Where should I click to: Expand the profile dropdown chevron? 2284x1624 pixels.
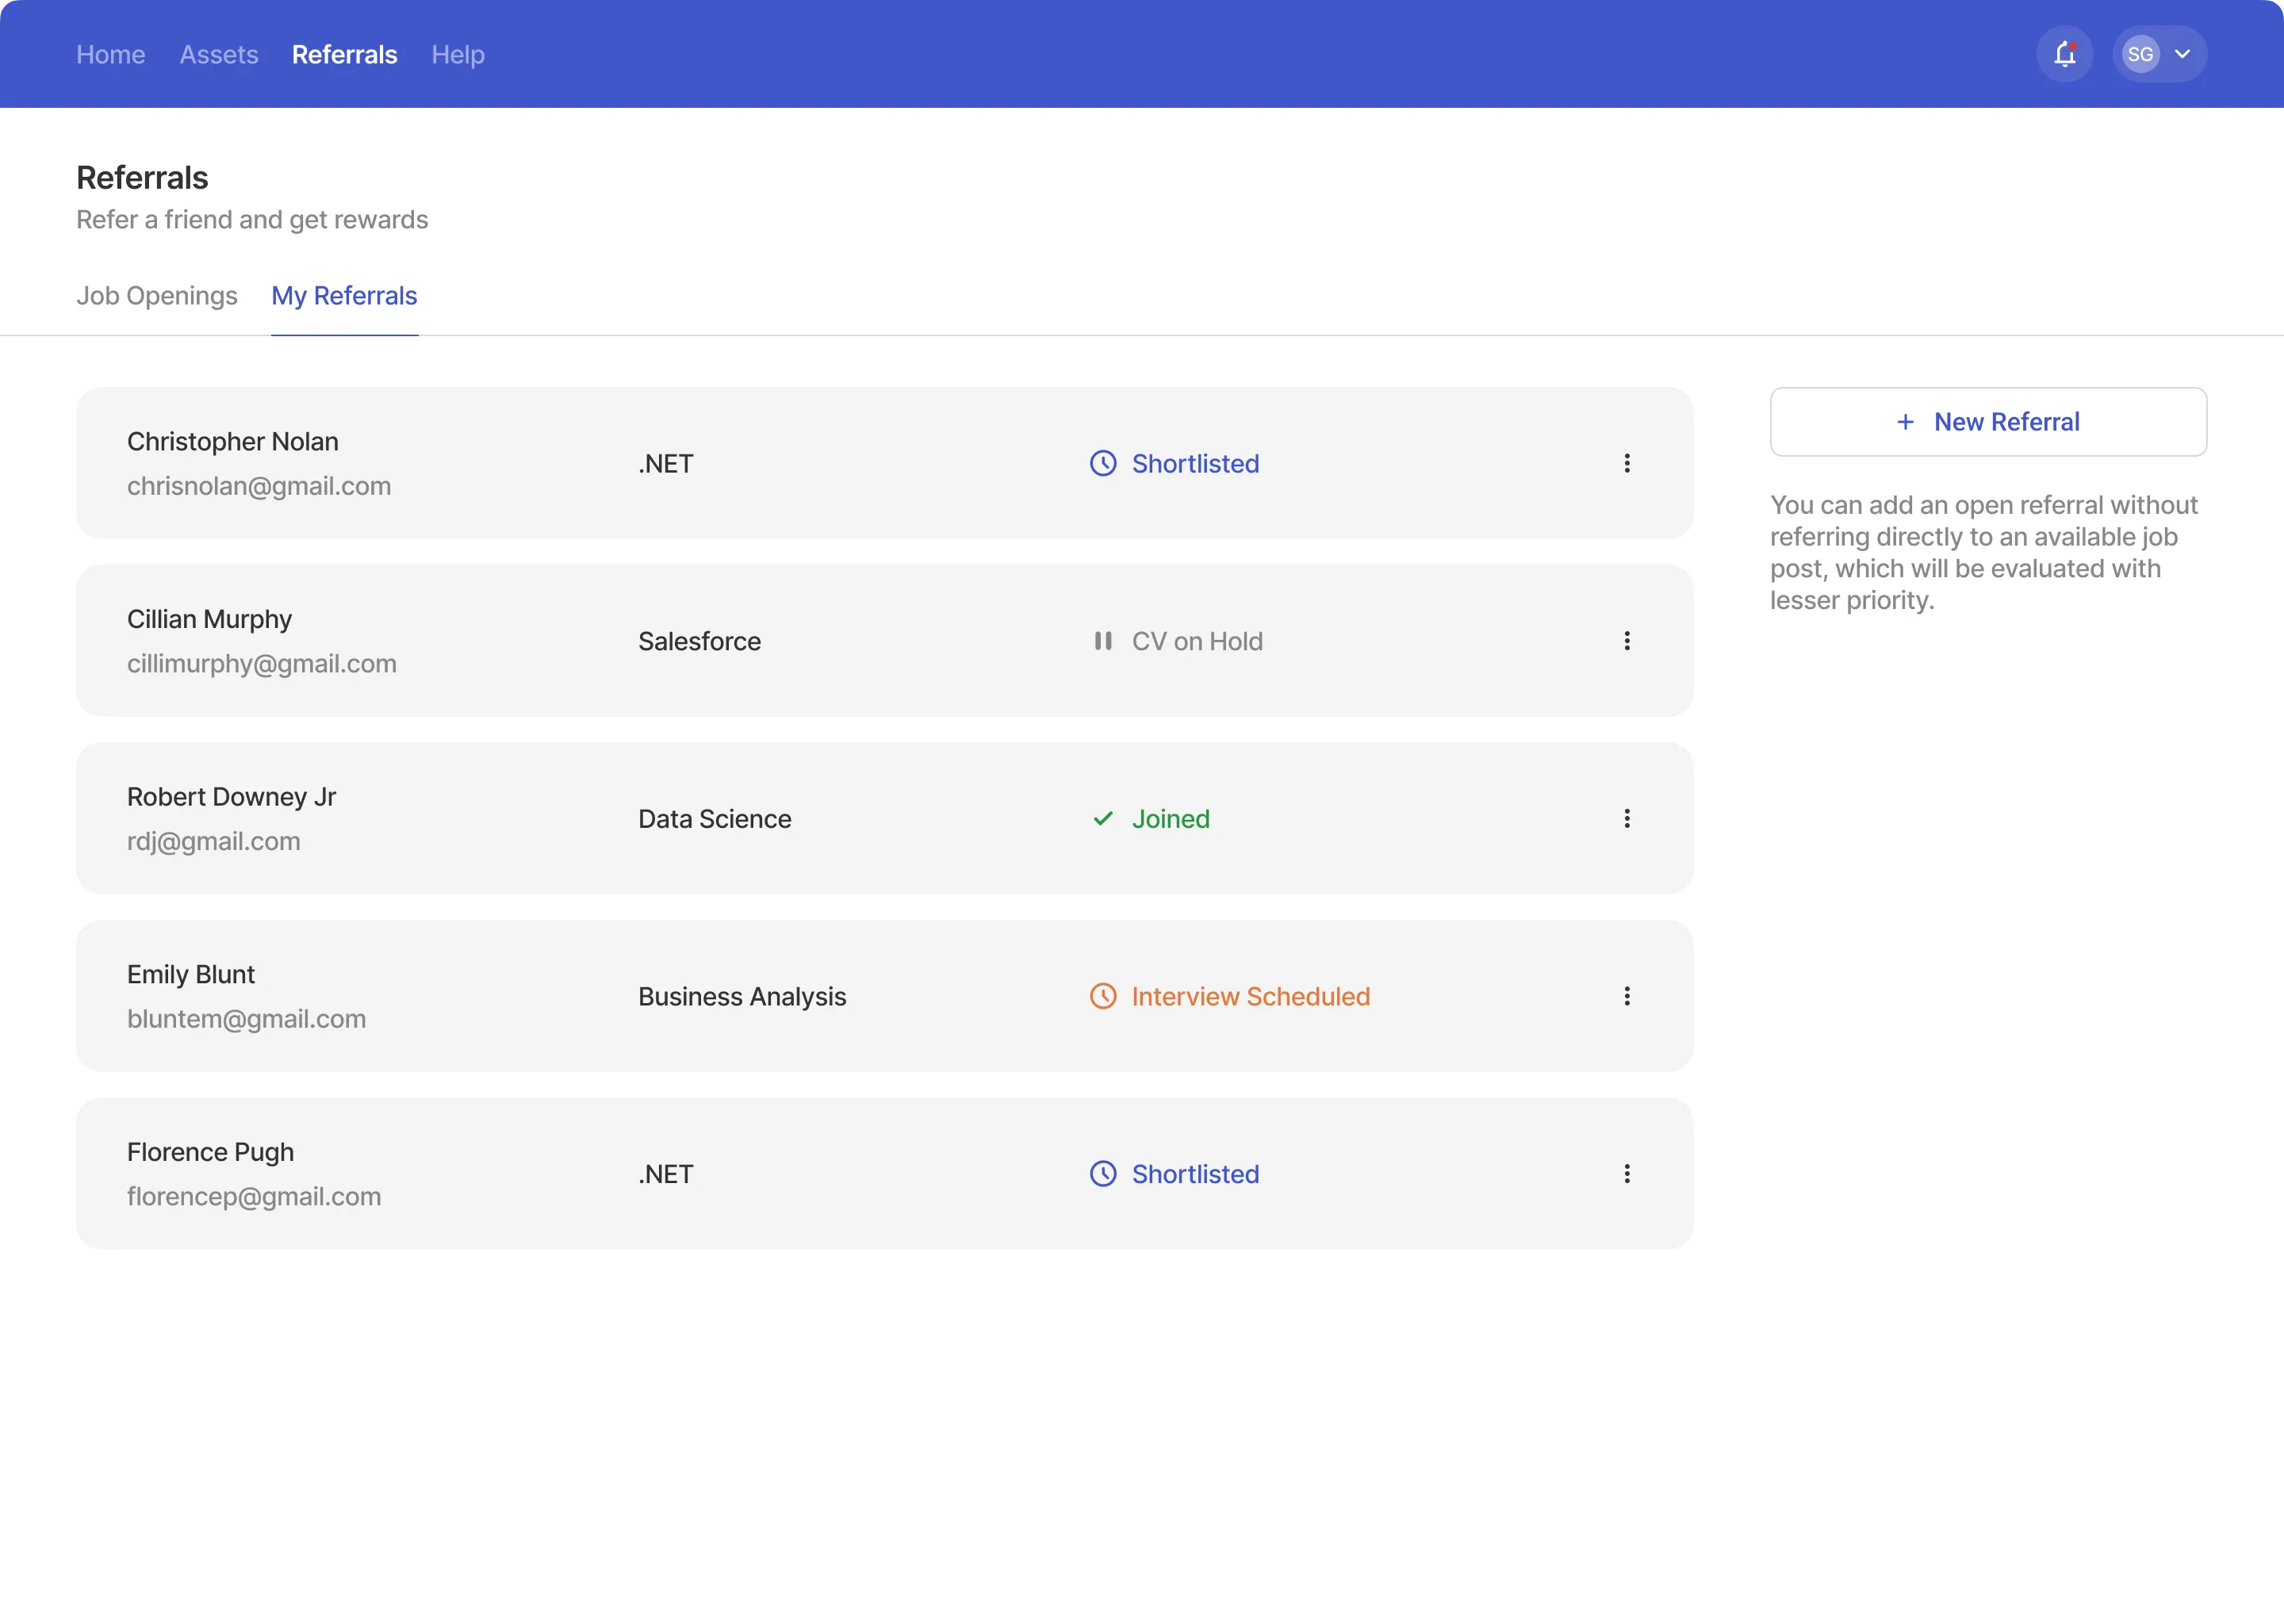pyautogui.click(x=2183, y=54)
